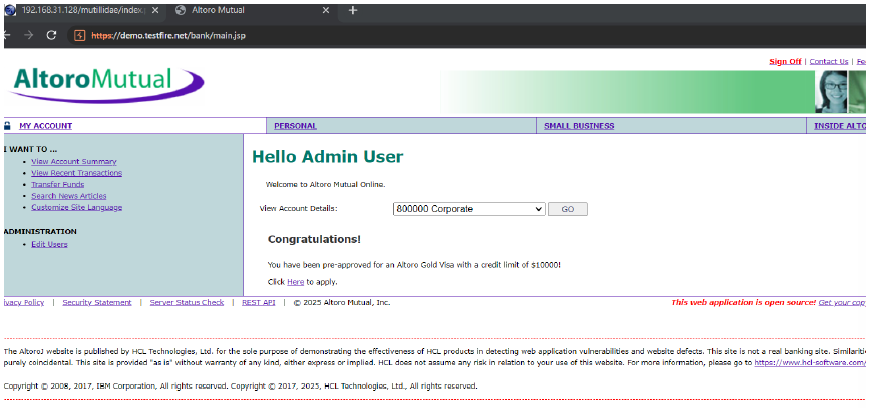Viewport: 870px width, 412px height.
Task: Open Search News Articles link
Action: [69, 196]
